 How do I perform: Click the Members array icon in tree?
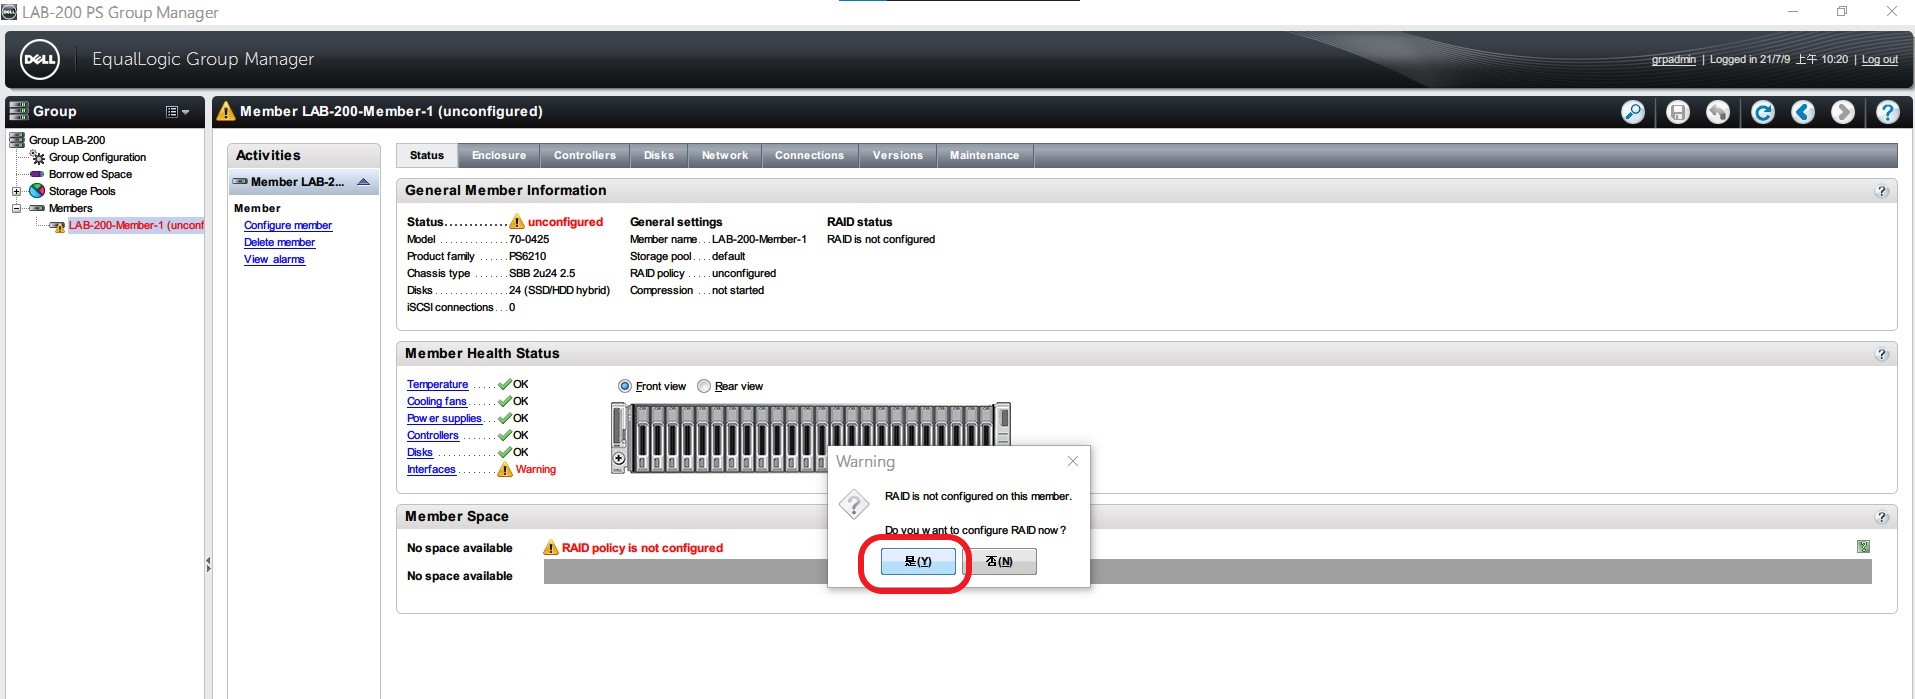(x=37, y=208)
